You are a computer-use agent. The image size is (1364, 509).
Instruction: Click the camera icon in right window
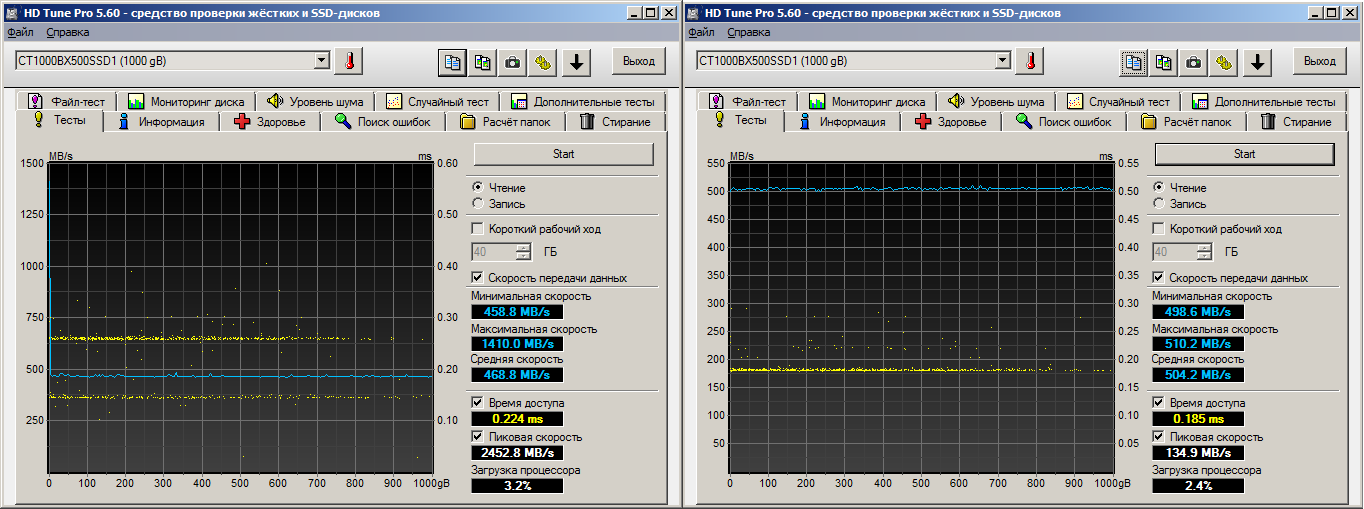1193,62
